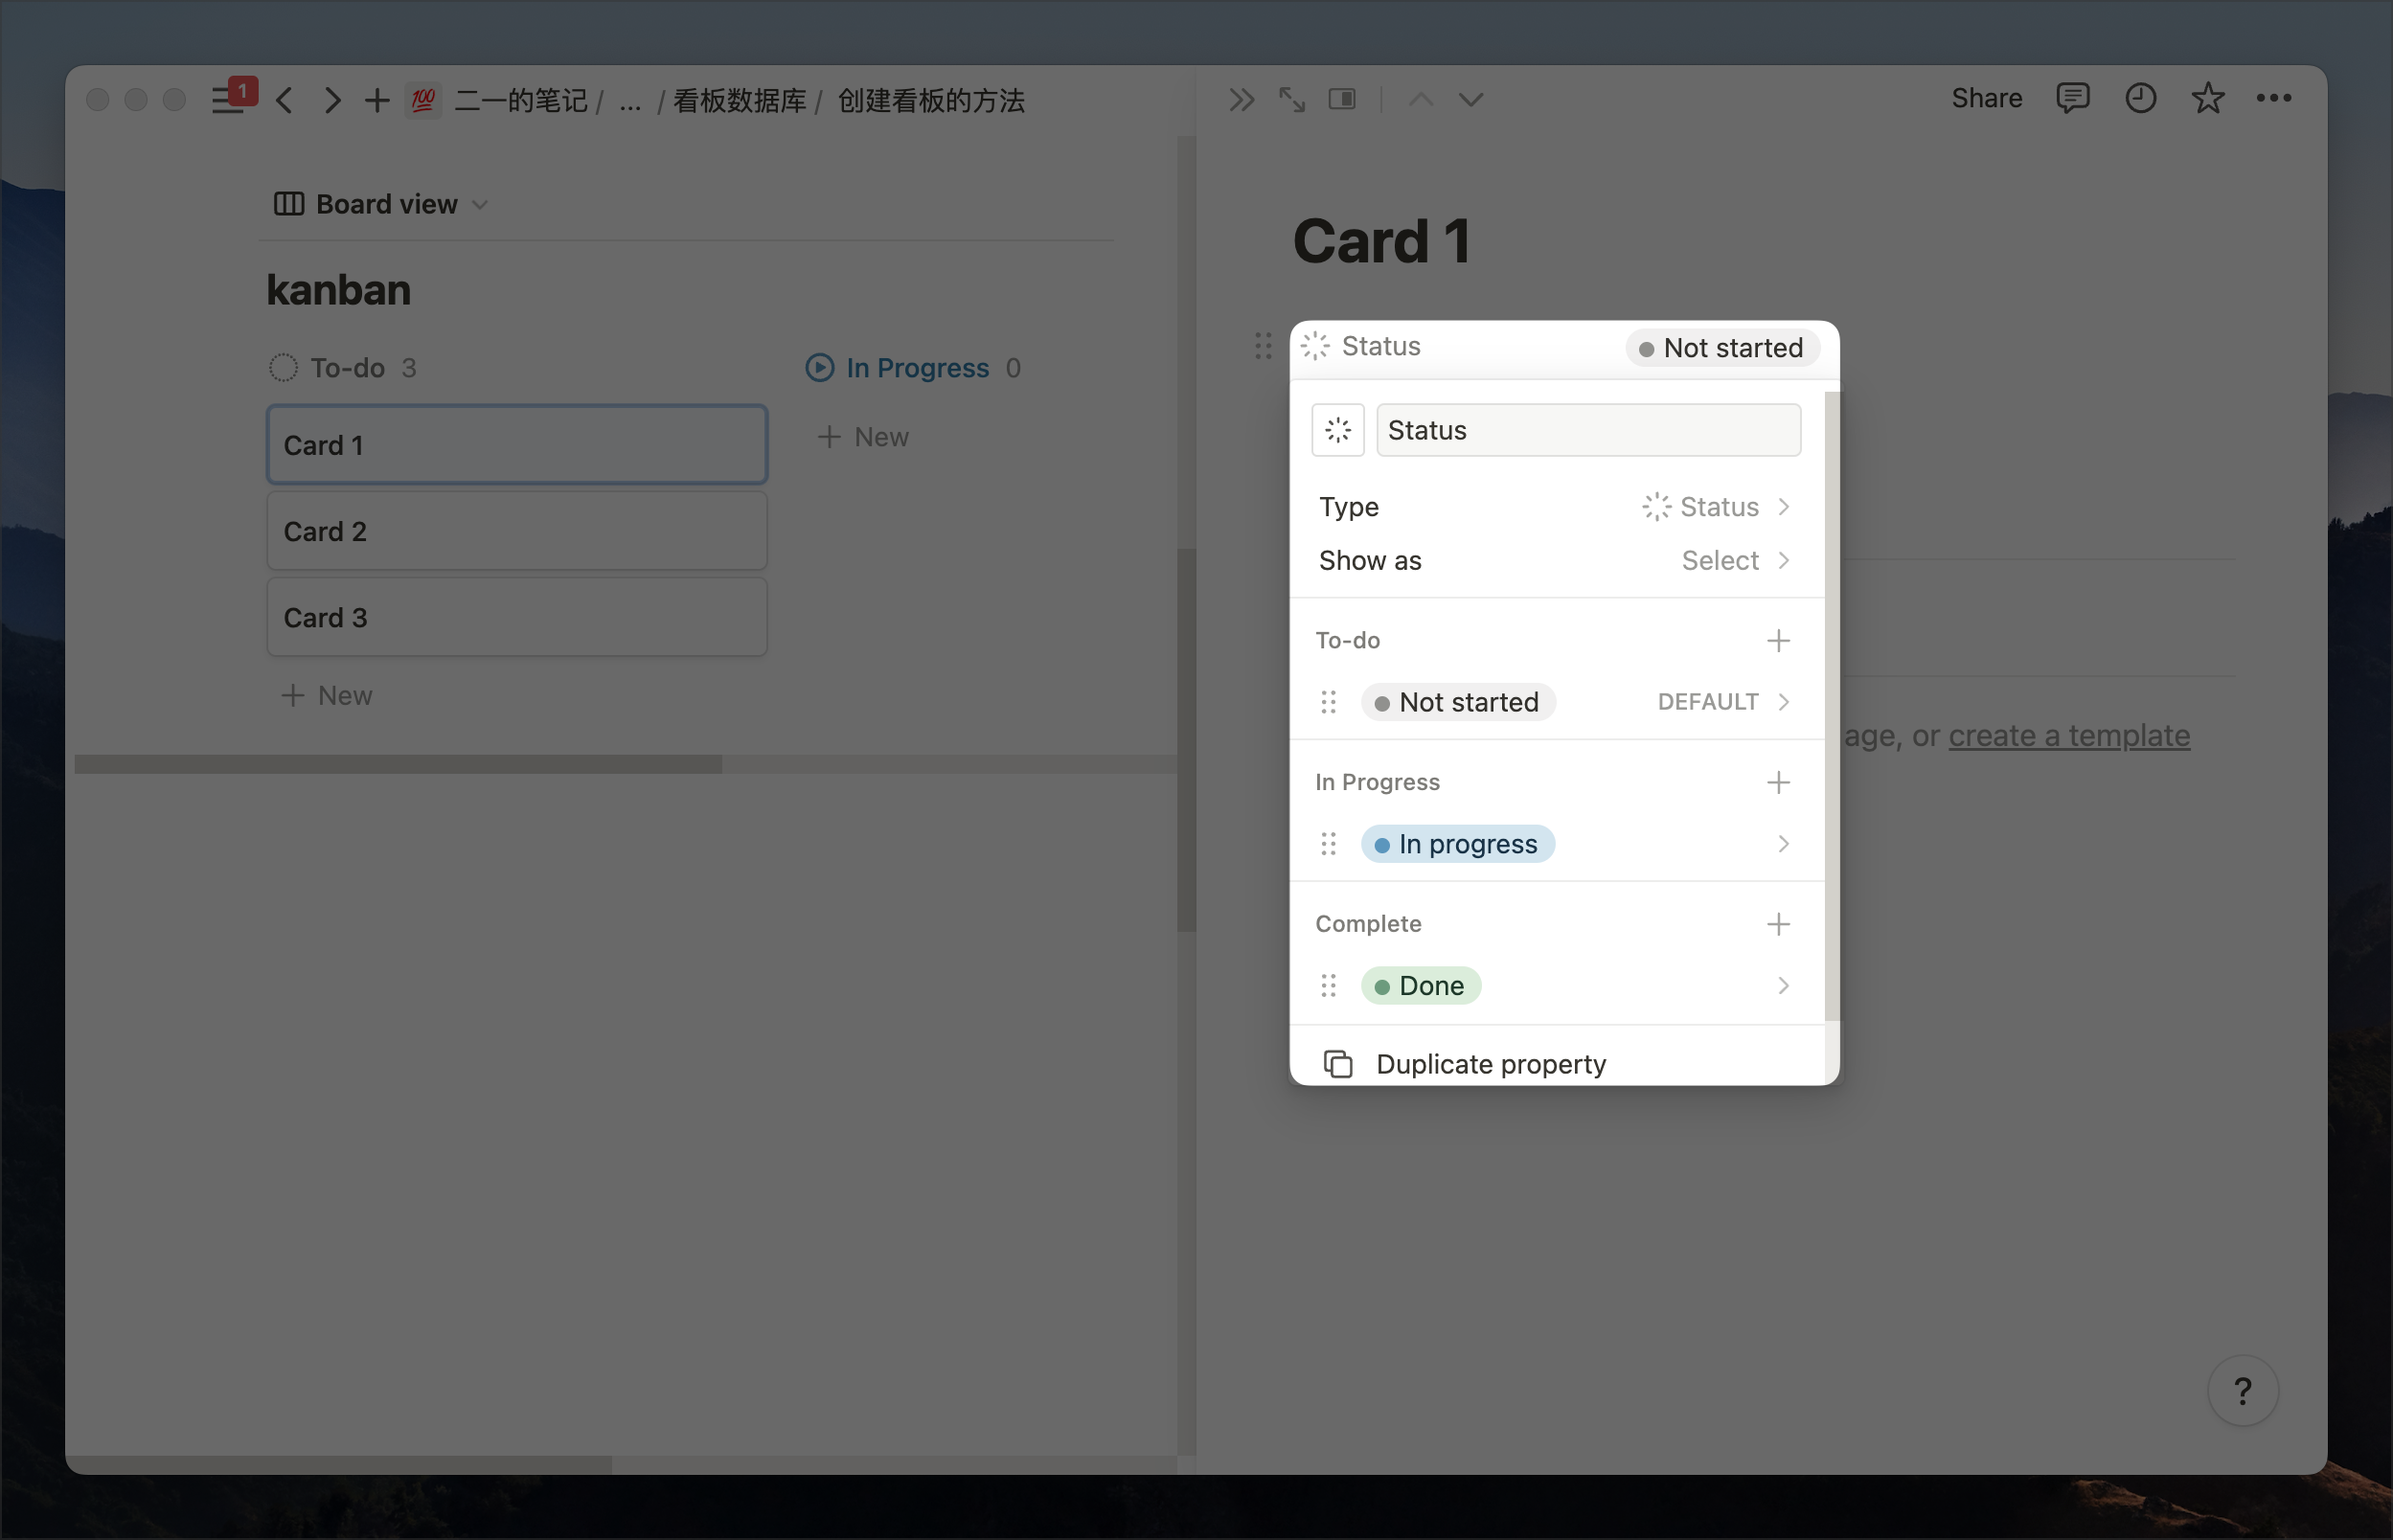The image size is (2393, 1540).
Task: Grab the Not started option drag handle
Action: pyautogui.click(x=1329, y=702)
